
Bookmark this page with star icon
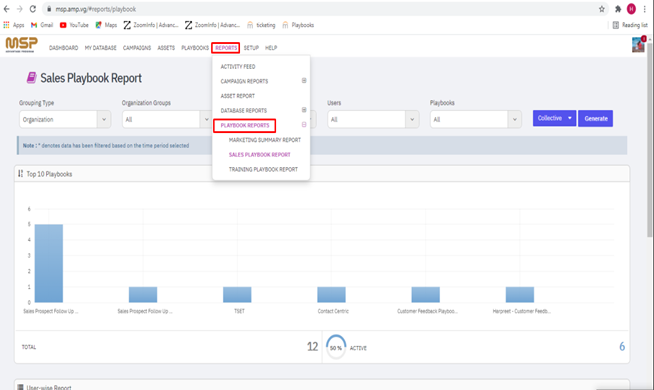click(x=601, y=9)
